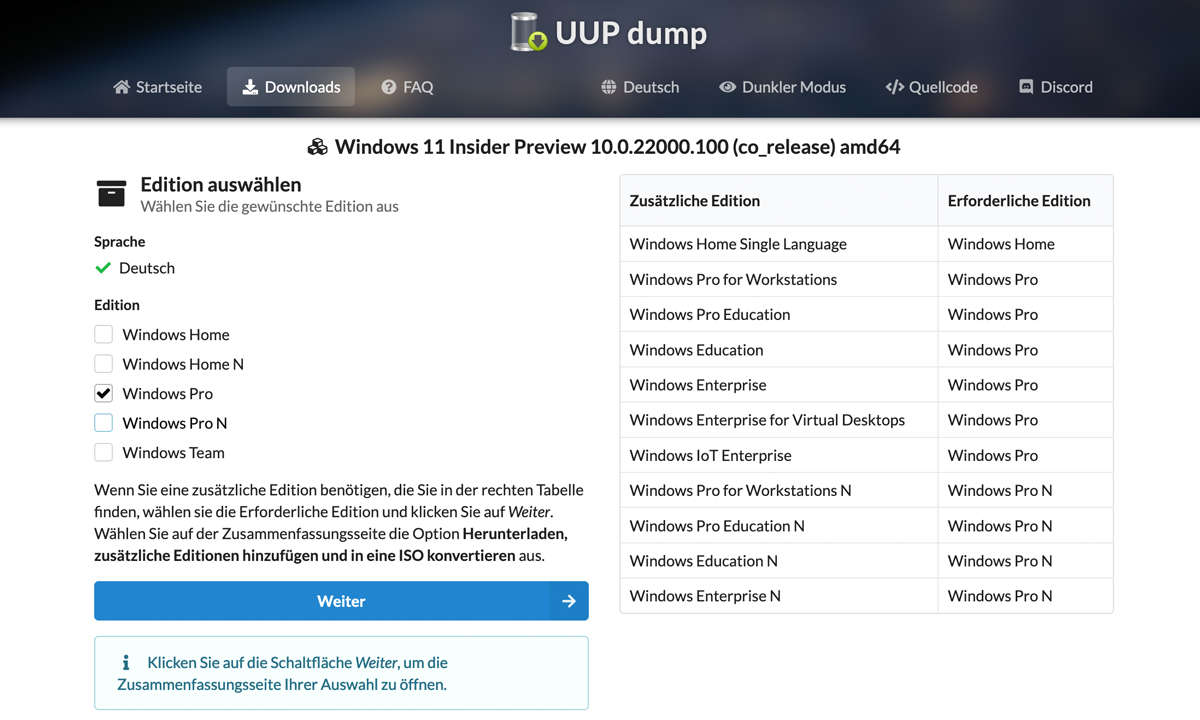Open the Quellcode link
The width and height of the screenshot is (1200, 720).
931,87
